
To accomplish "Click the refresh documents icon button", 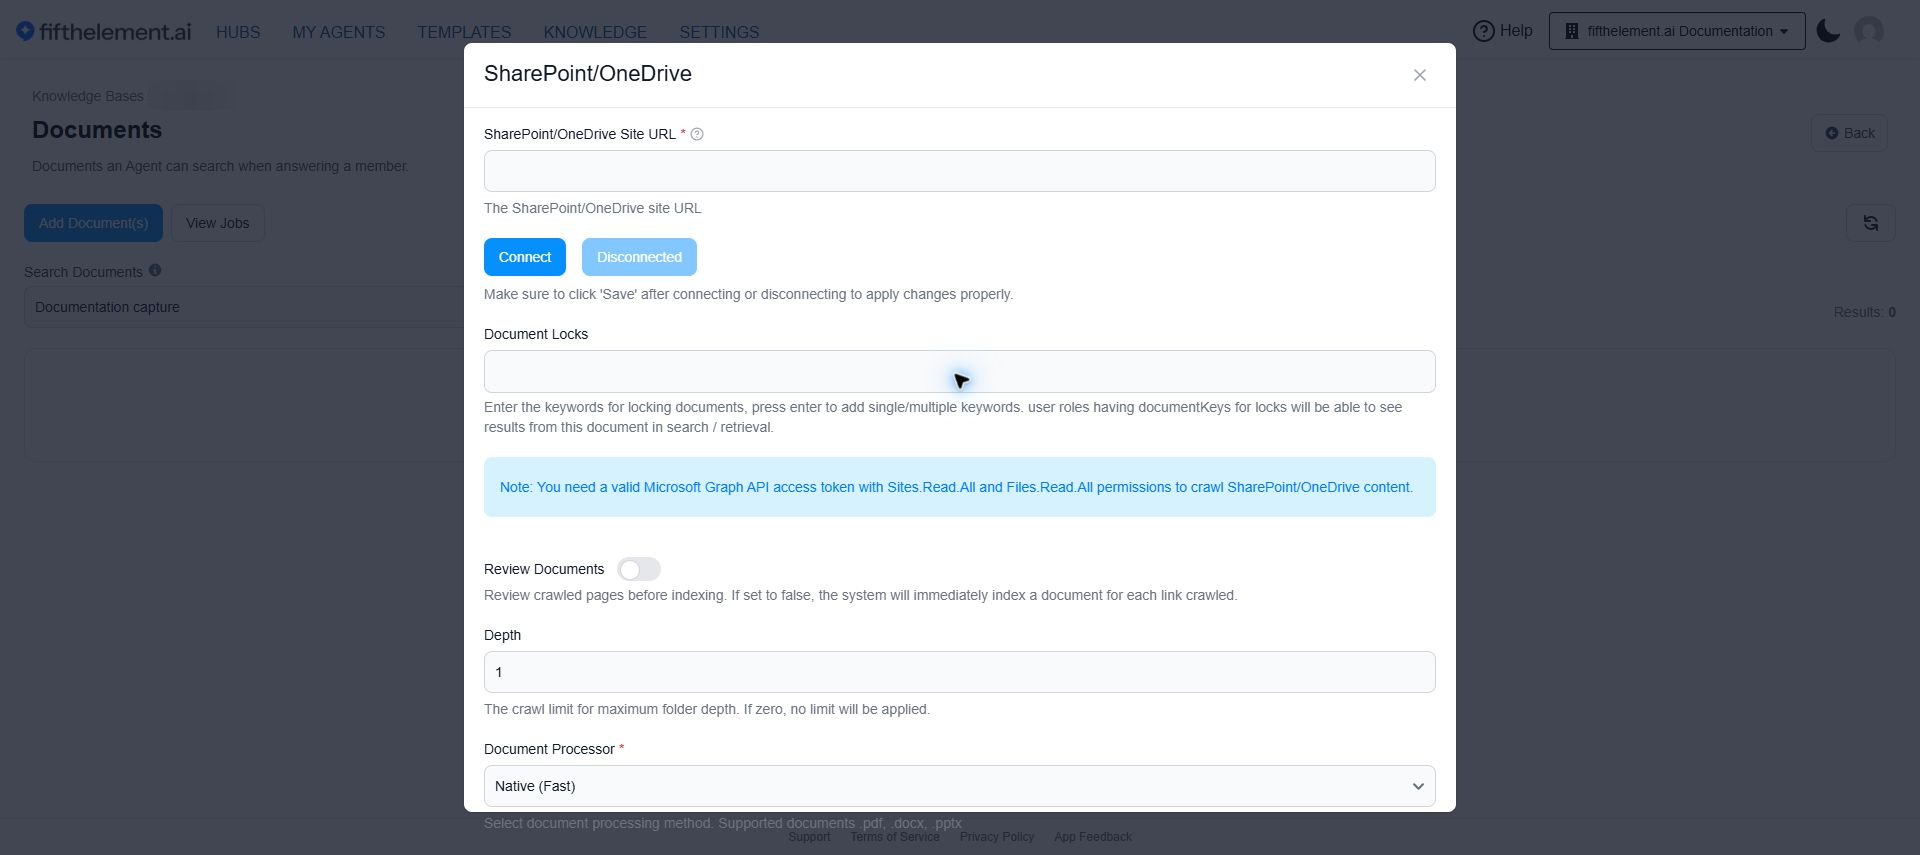I will click(x=1870, y=223).
